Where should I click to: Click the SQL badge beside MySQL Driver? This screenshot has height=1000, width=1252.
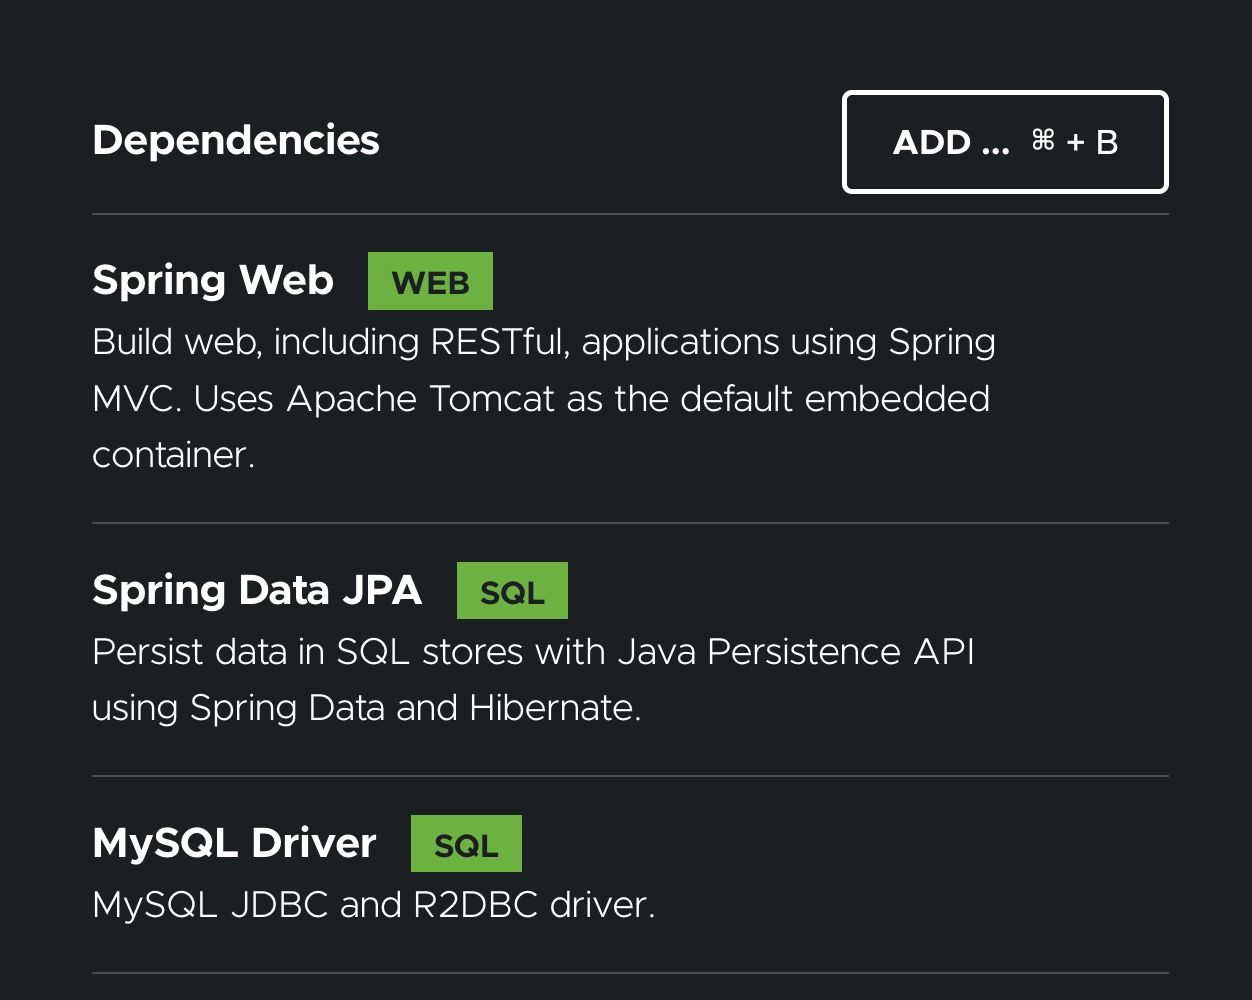466,845
